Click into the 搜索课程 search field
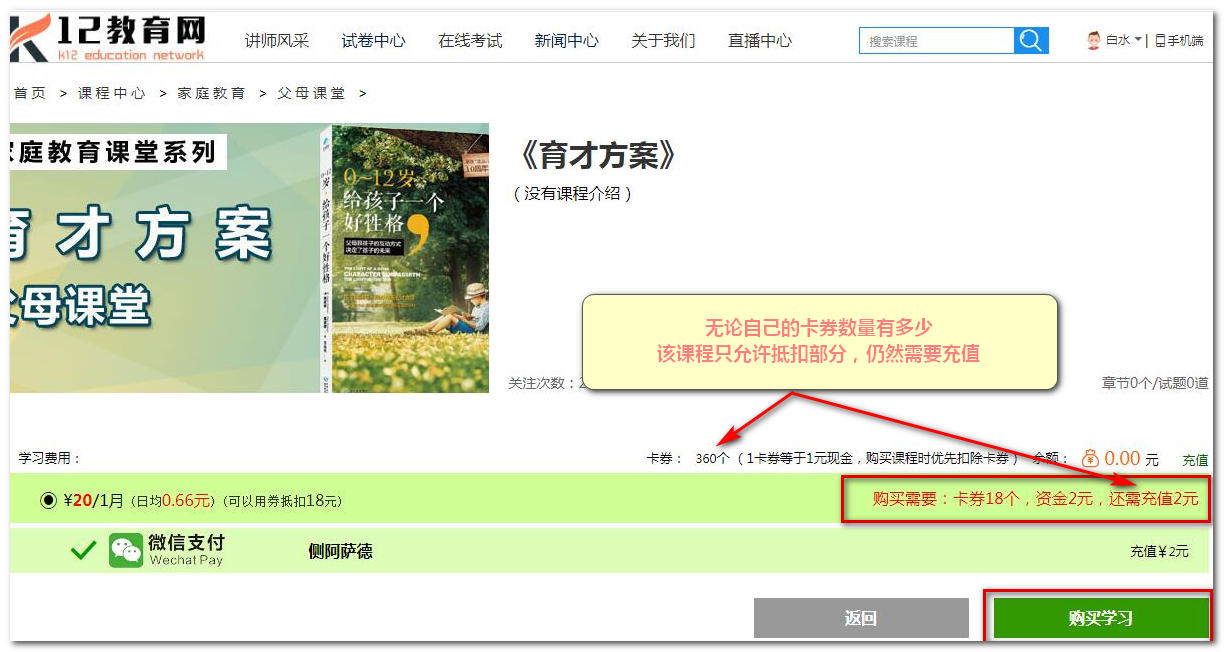This screenshot has width=1224, height=652. click(x=937, y=41)
